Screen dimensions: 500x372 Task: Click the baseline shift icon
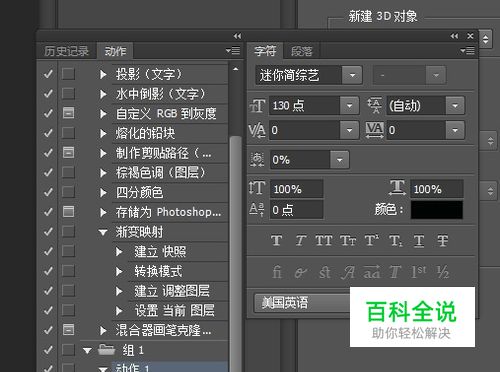pyautogui.click(x=257, y=210)
